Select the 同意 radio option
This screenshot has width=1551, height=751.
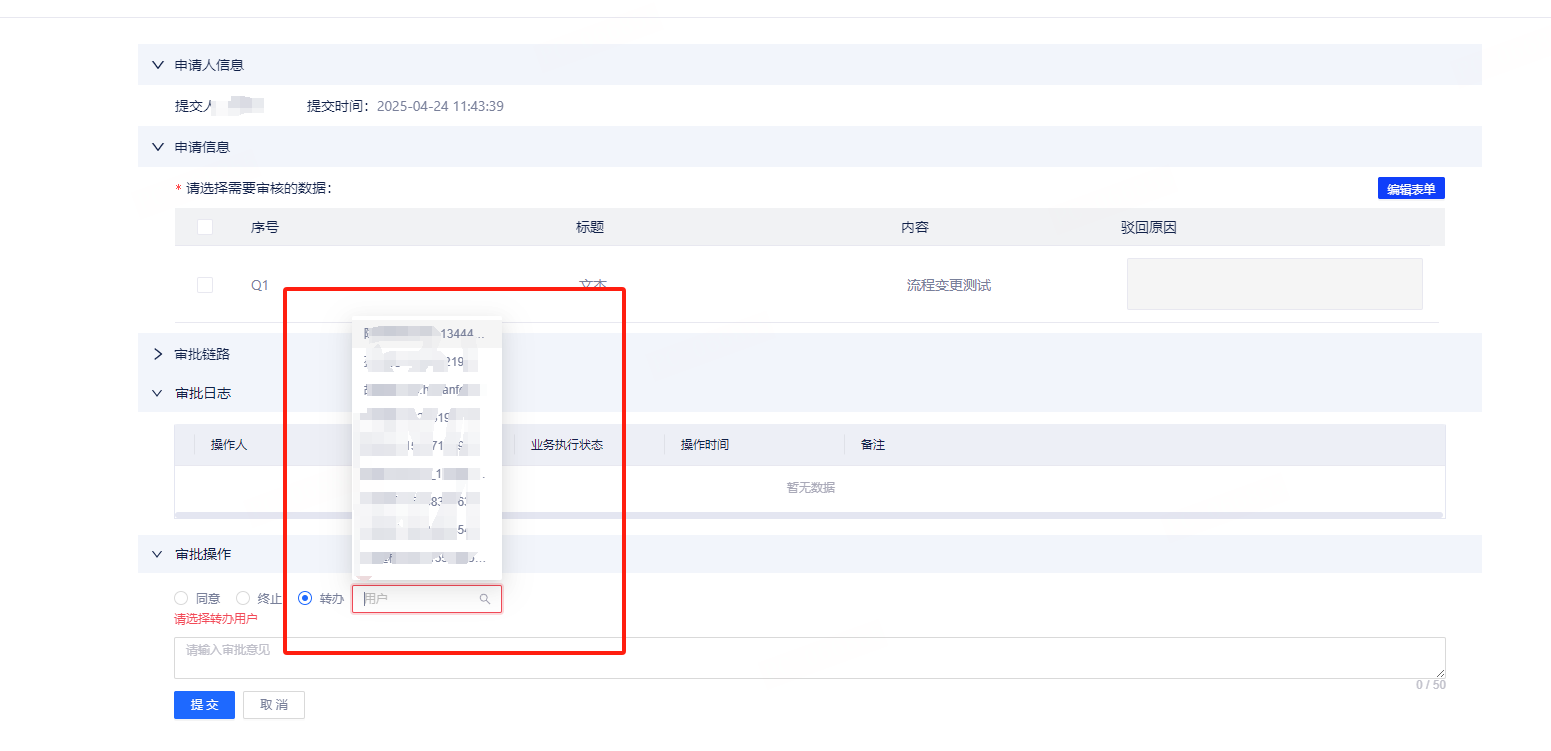click(x=181, y=598)
